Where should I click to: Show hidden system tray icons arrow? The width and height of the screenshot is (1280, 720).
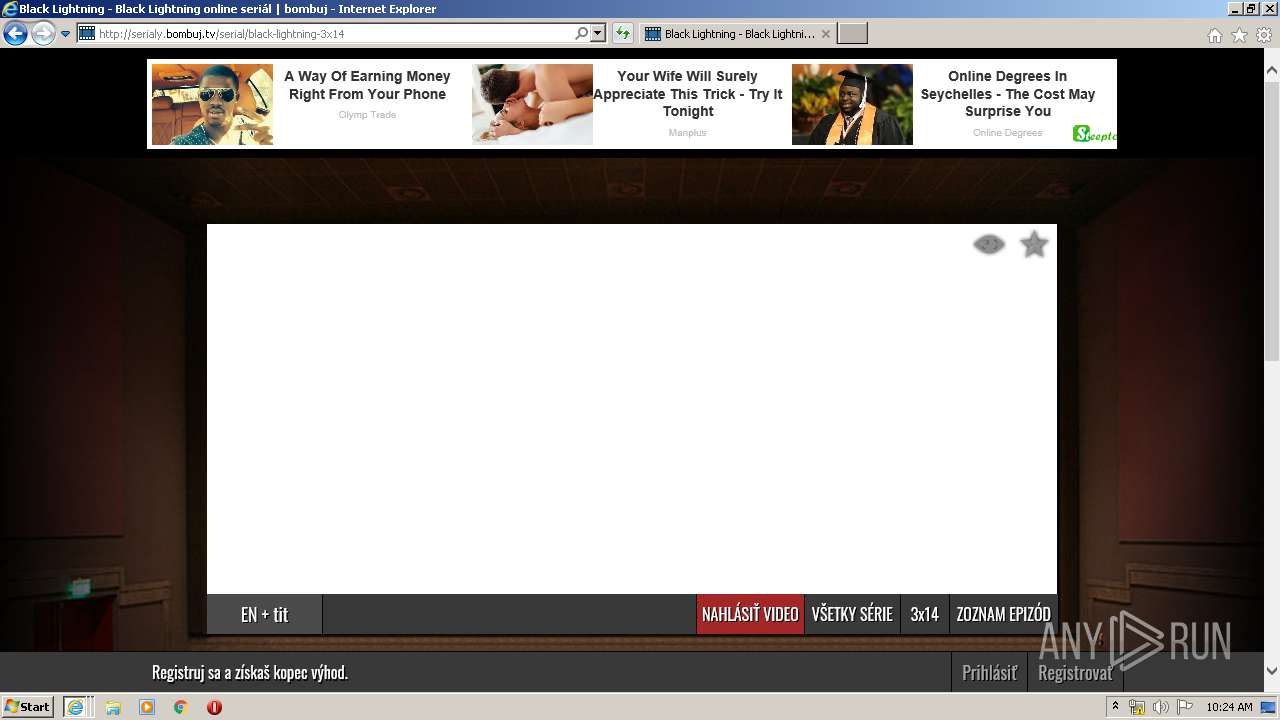1115,706
